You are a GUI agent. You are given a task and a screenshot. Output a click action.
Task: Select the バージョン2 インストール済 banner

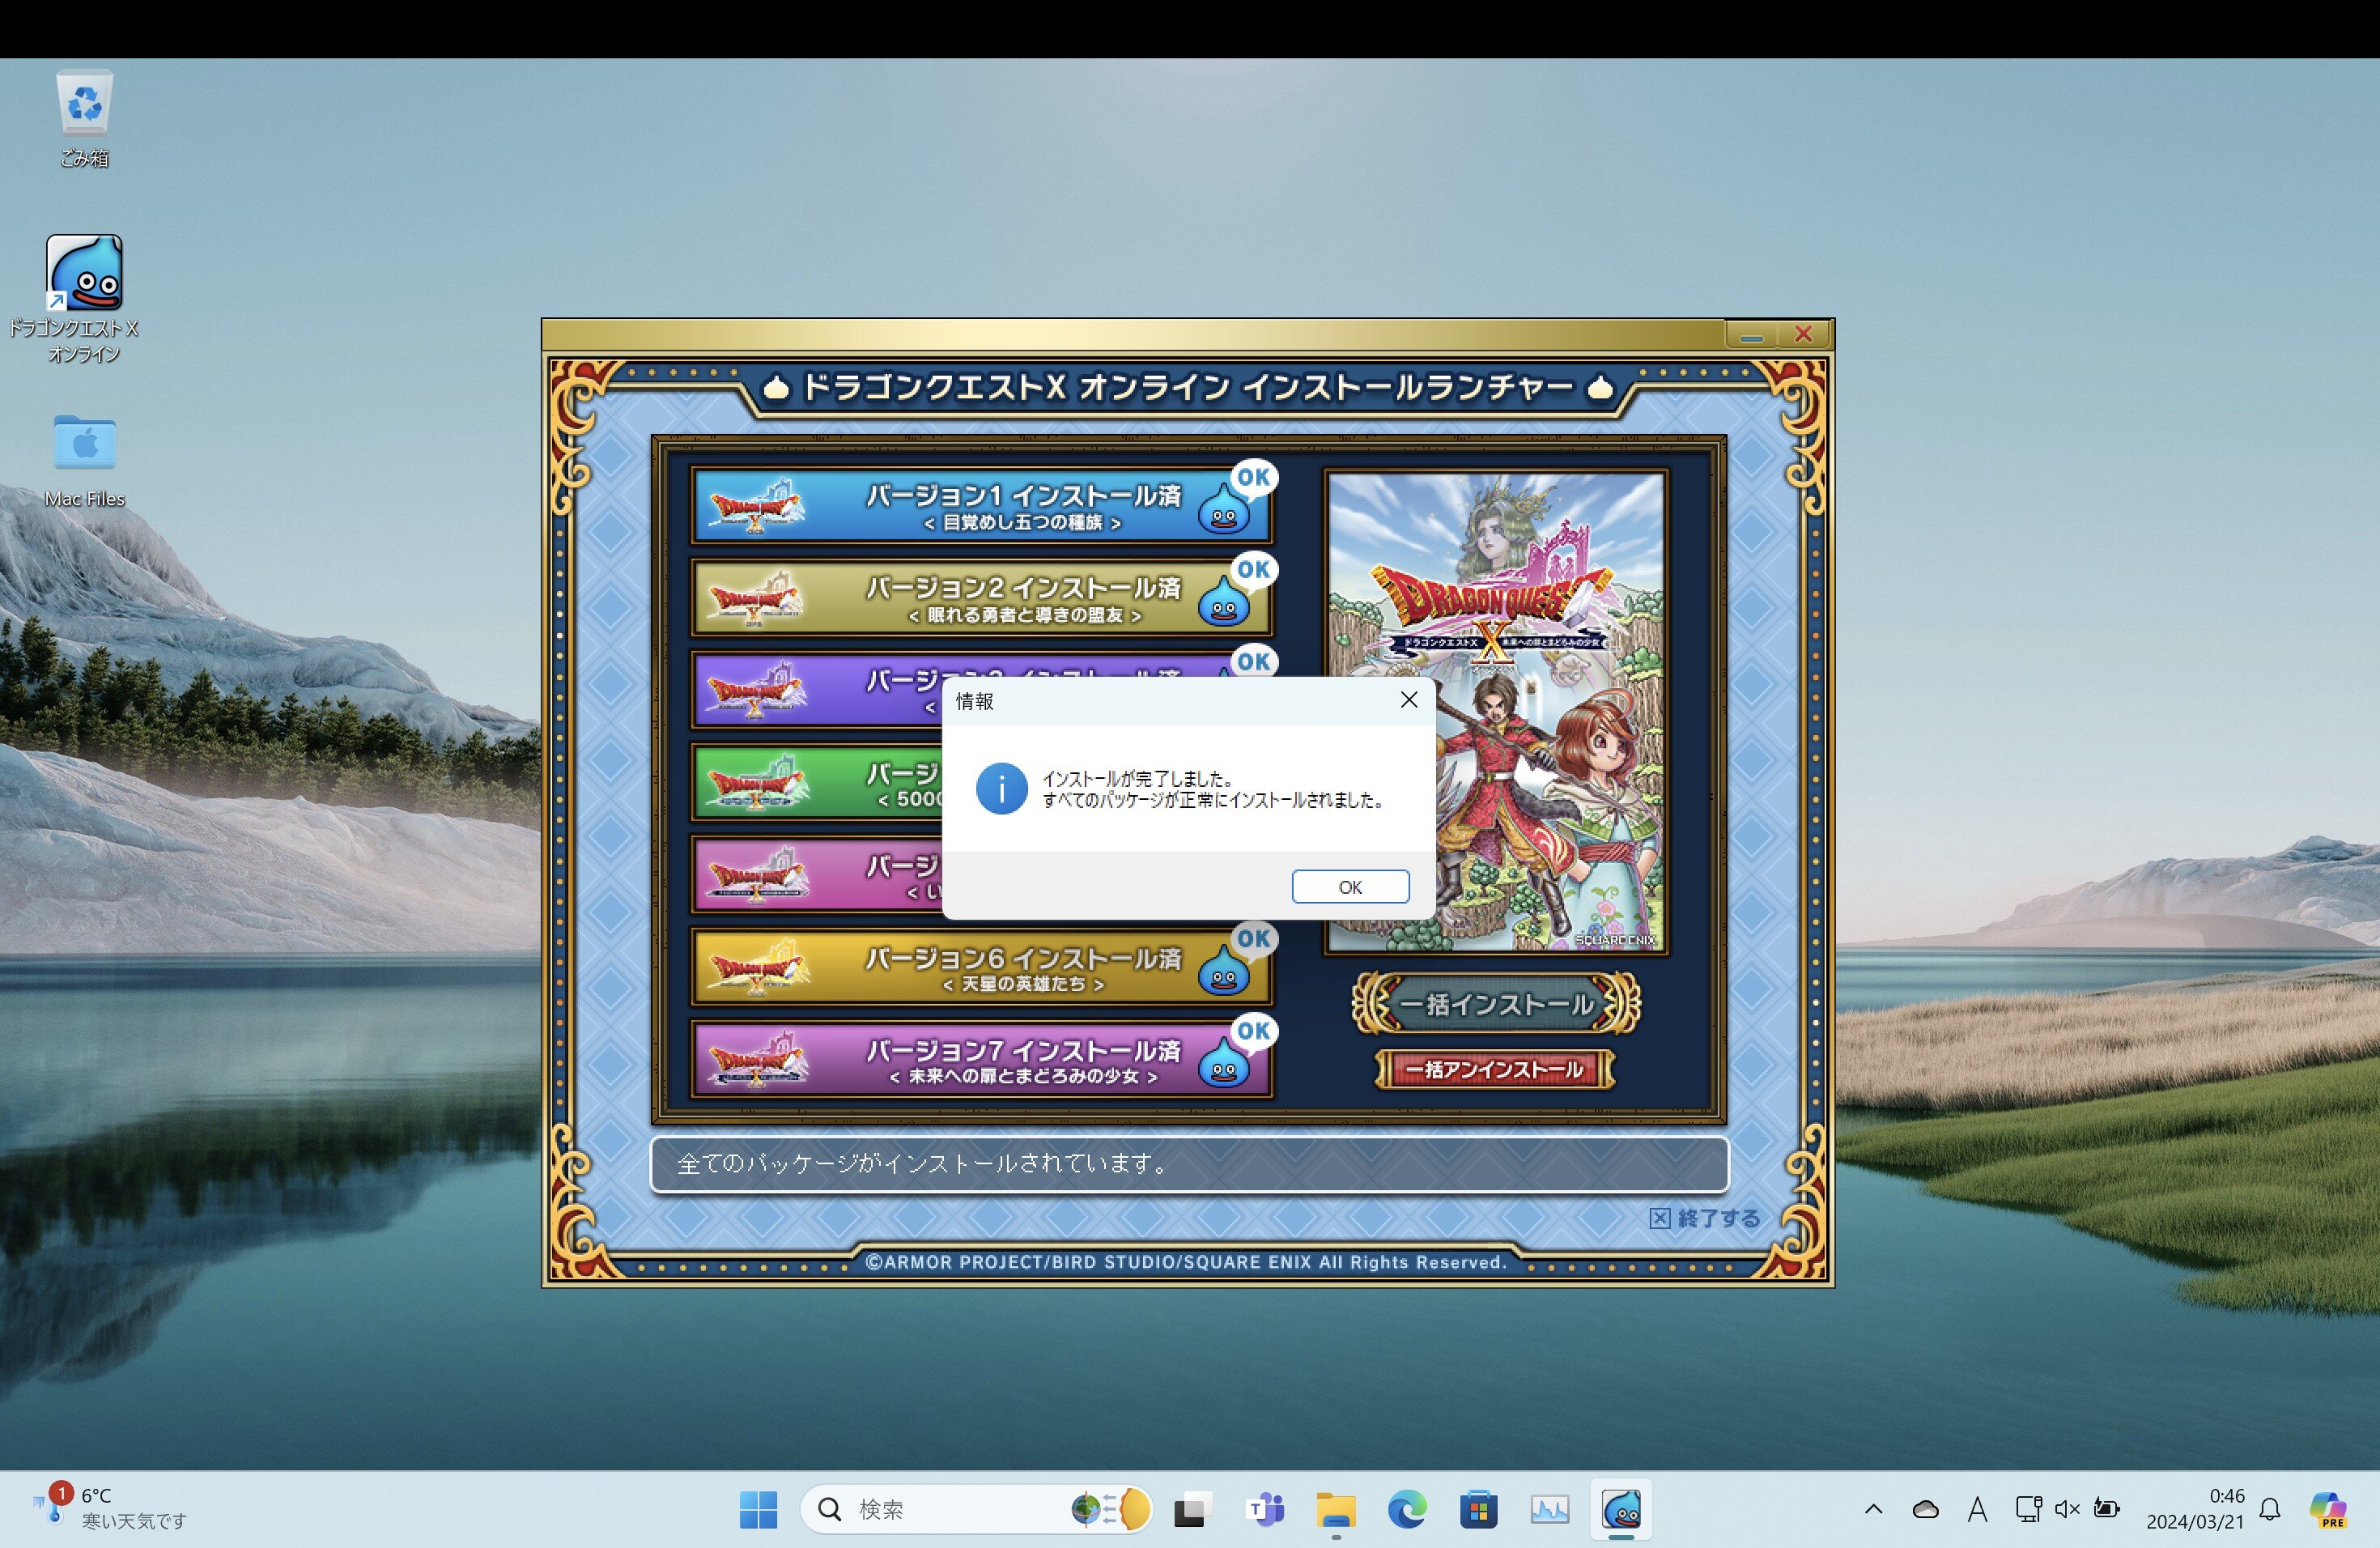pos(981,598)
